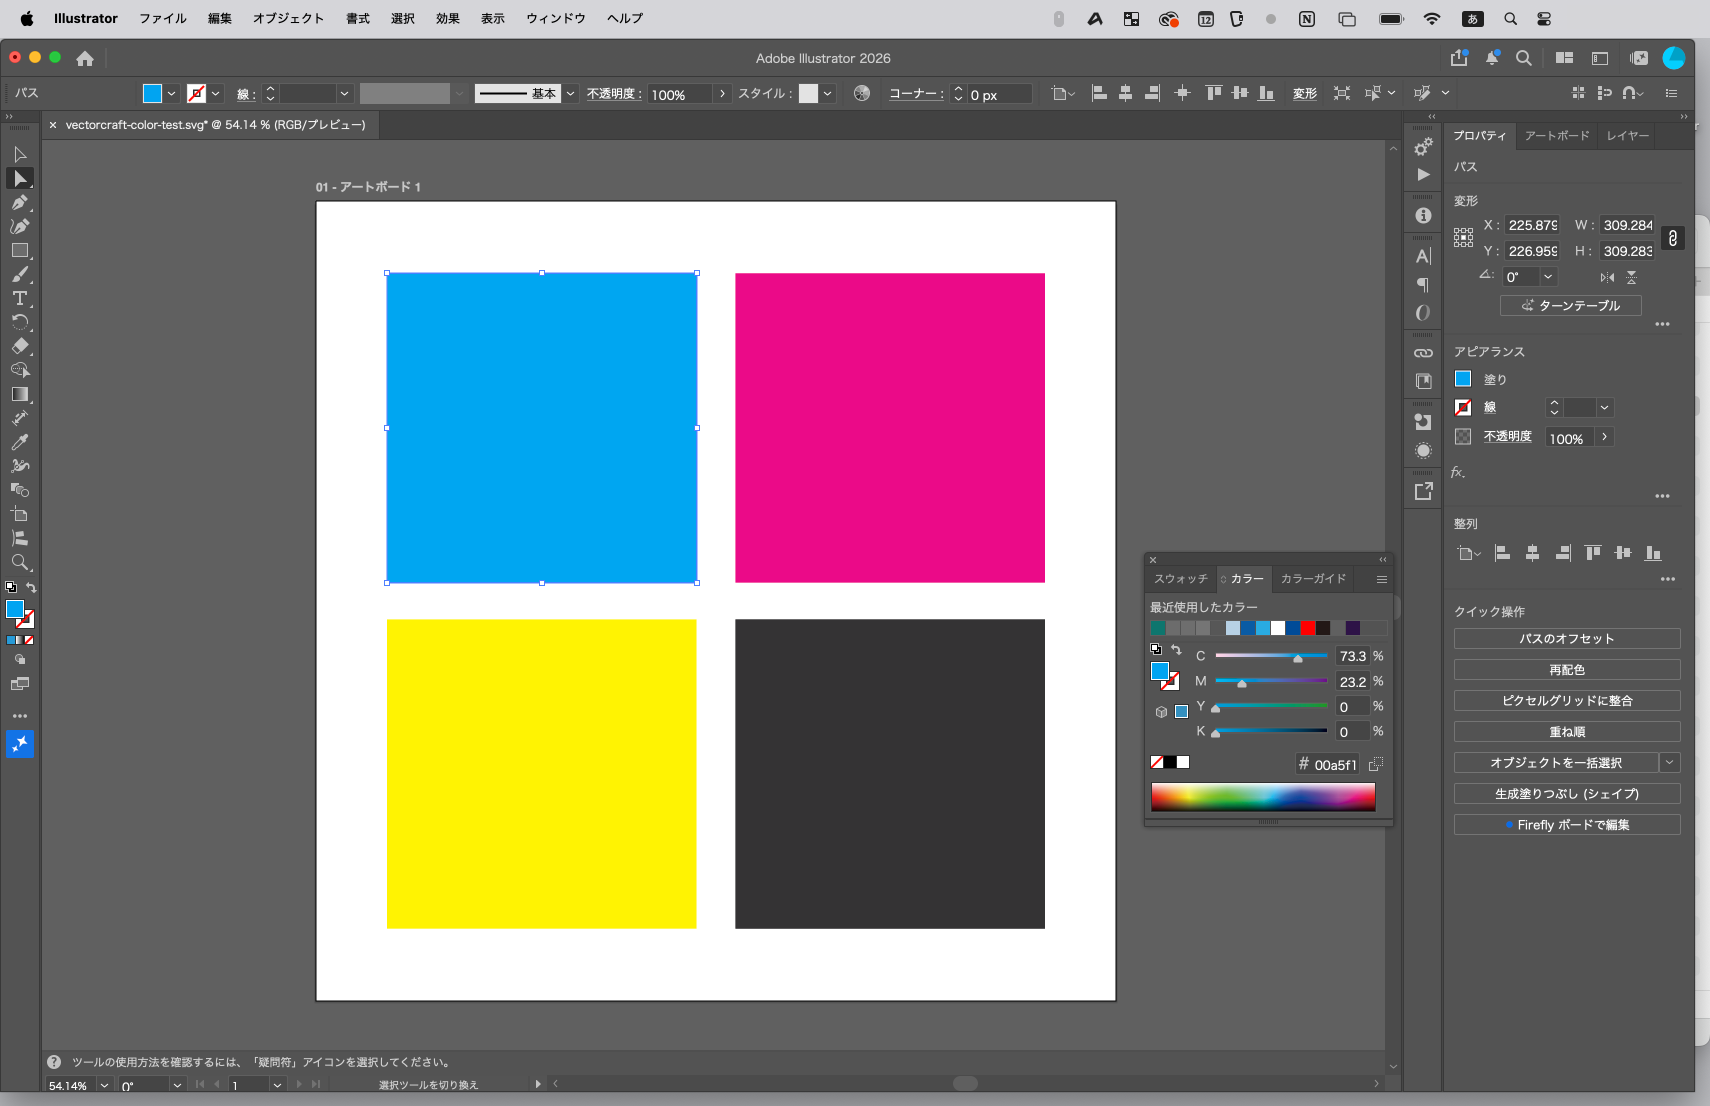Open the オブジェクト menu
The width and height of the screenshot is (1710, 1106).
pos(288,18)
